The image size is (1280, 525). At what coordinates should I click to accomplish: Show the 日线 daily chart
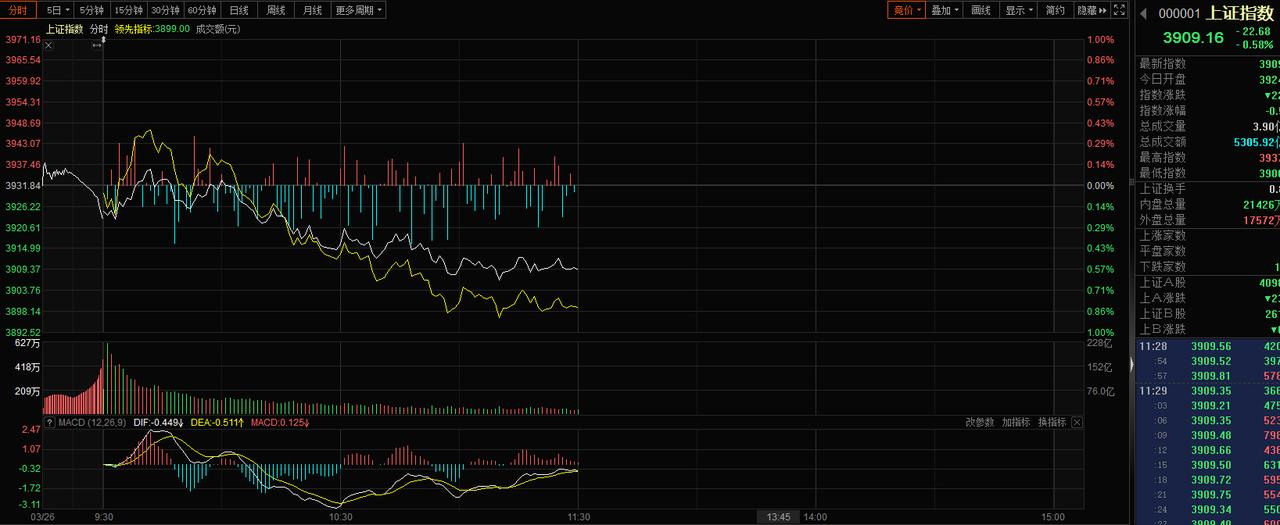239,10
